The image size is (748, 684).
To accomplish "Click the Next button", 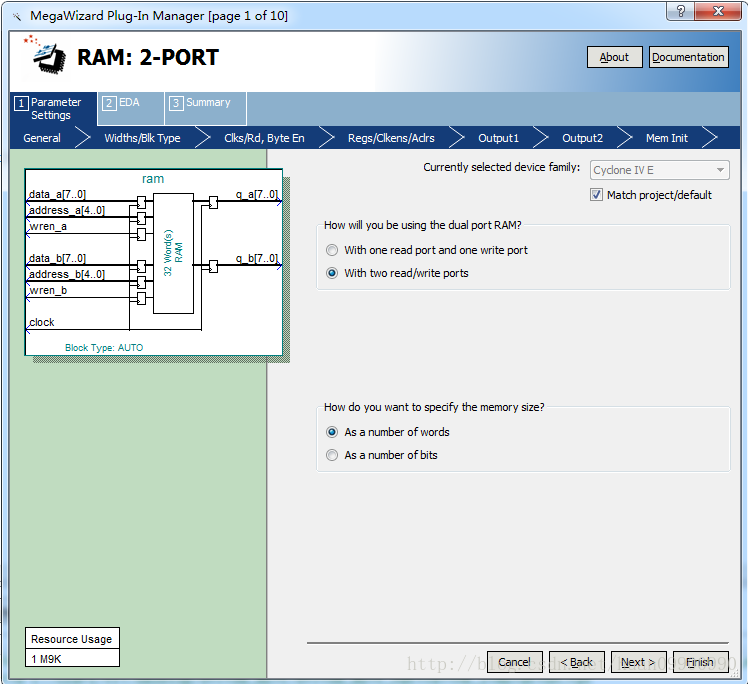I will [x=639, y=662].
